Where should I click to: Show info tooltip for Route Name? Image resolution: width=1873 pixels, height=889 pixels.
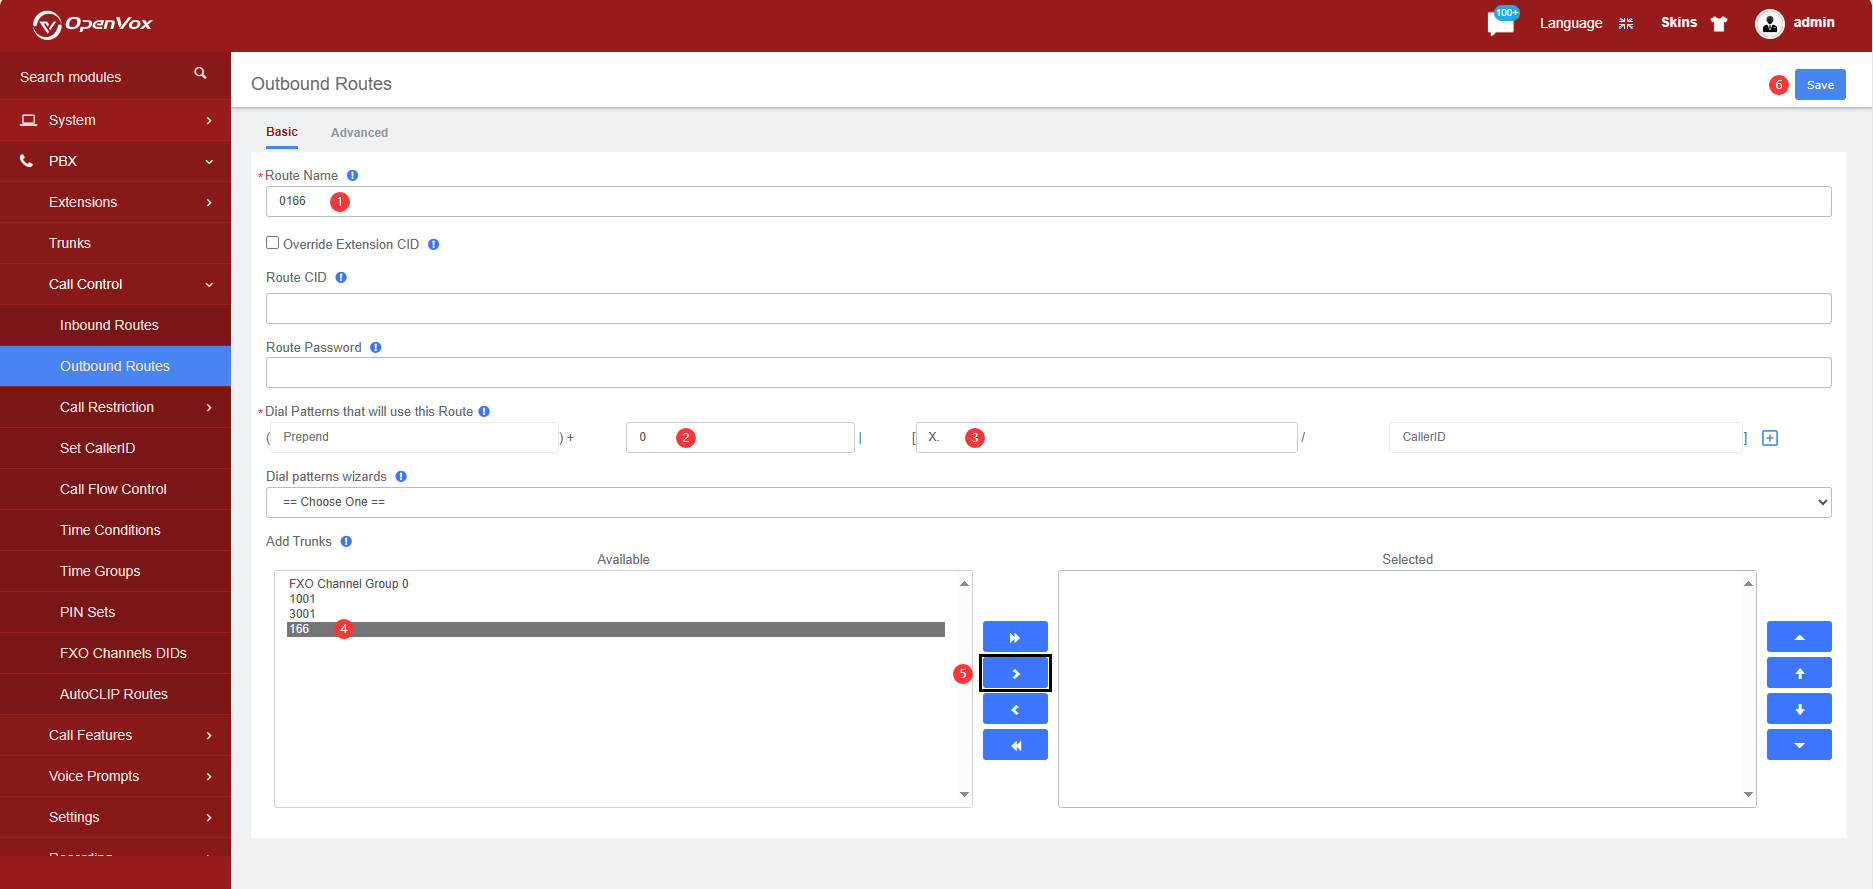click(353, 176)
